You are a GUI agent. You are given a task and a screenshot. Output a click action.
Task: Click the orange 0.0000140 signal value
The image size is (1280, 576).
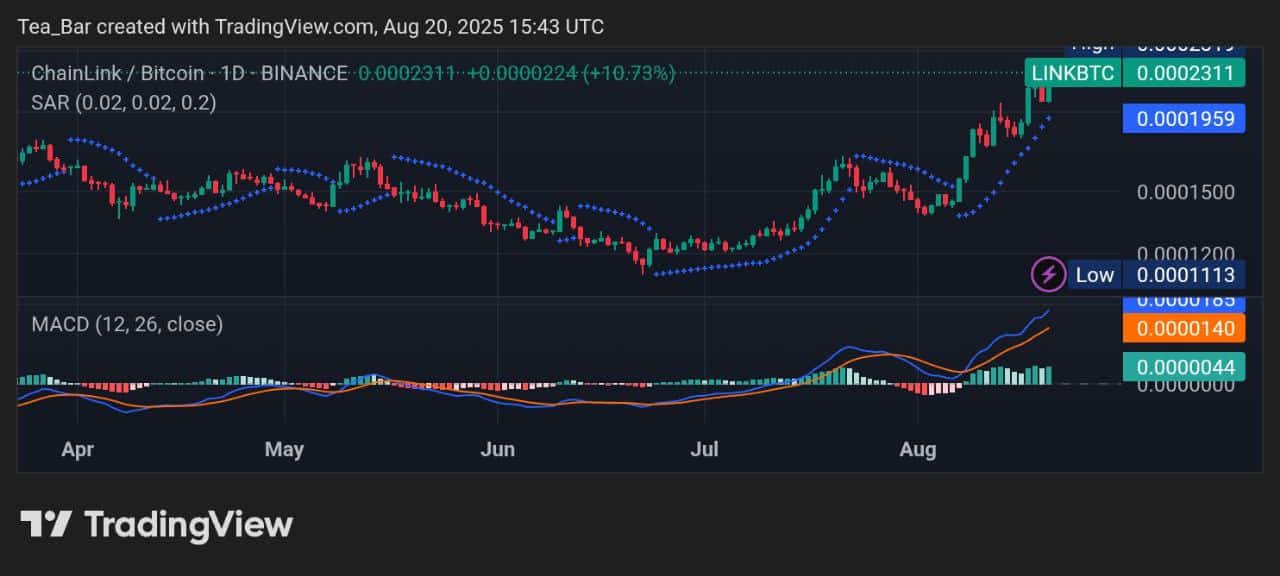point(1184,328)
